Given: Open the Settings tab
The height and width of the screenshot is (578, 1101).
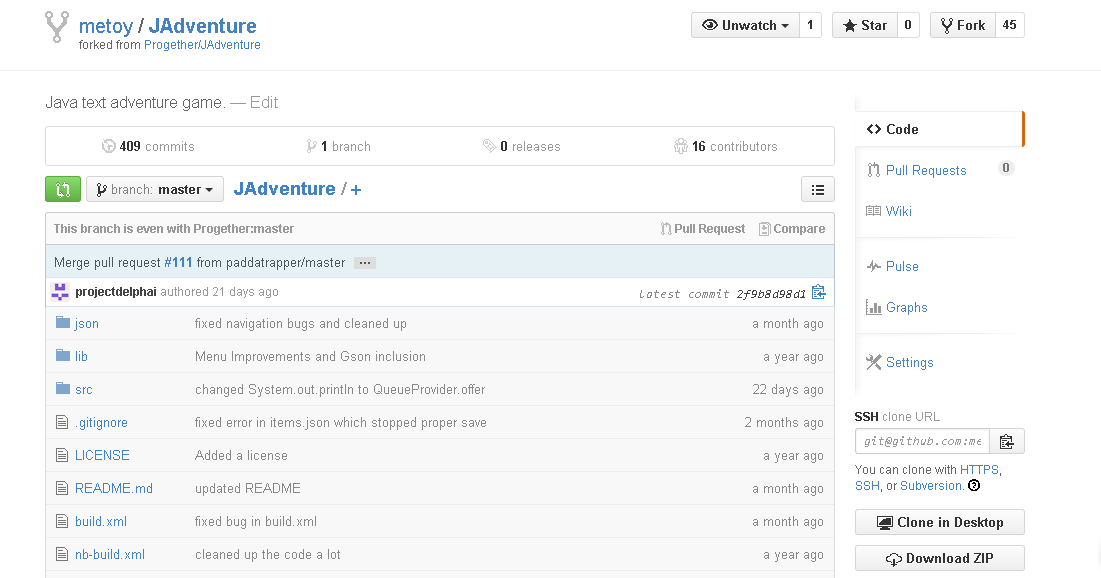Looking at the screenshot, I should click(x=909, y=362).
